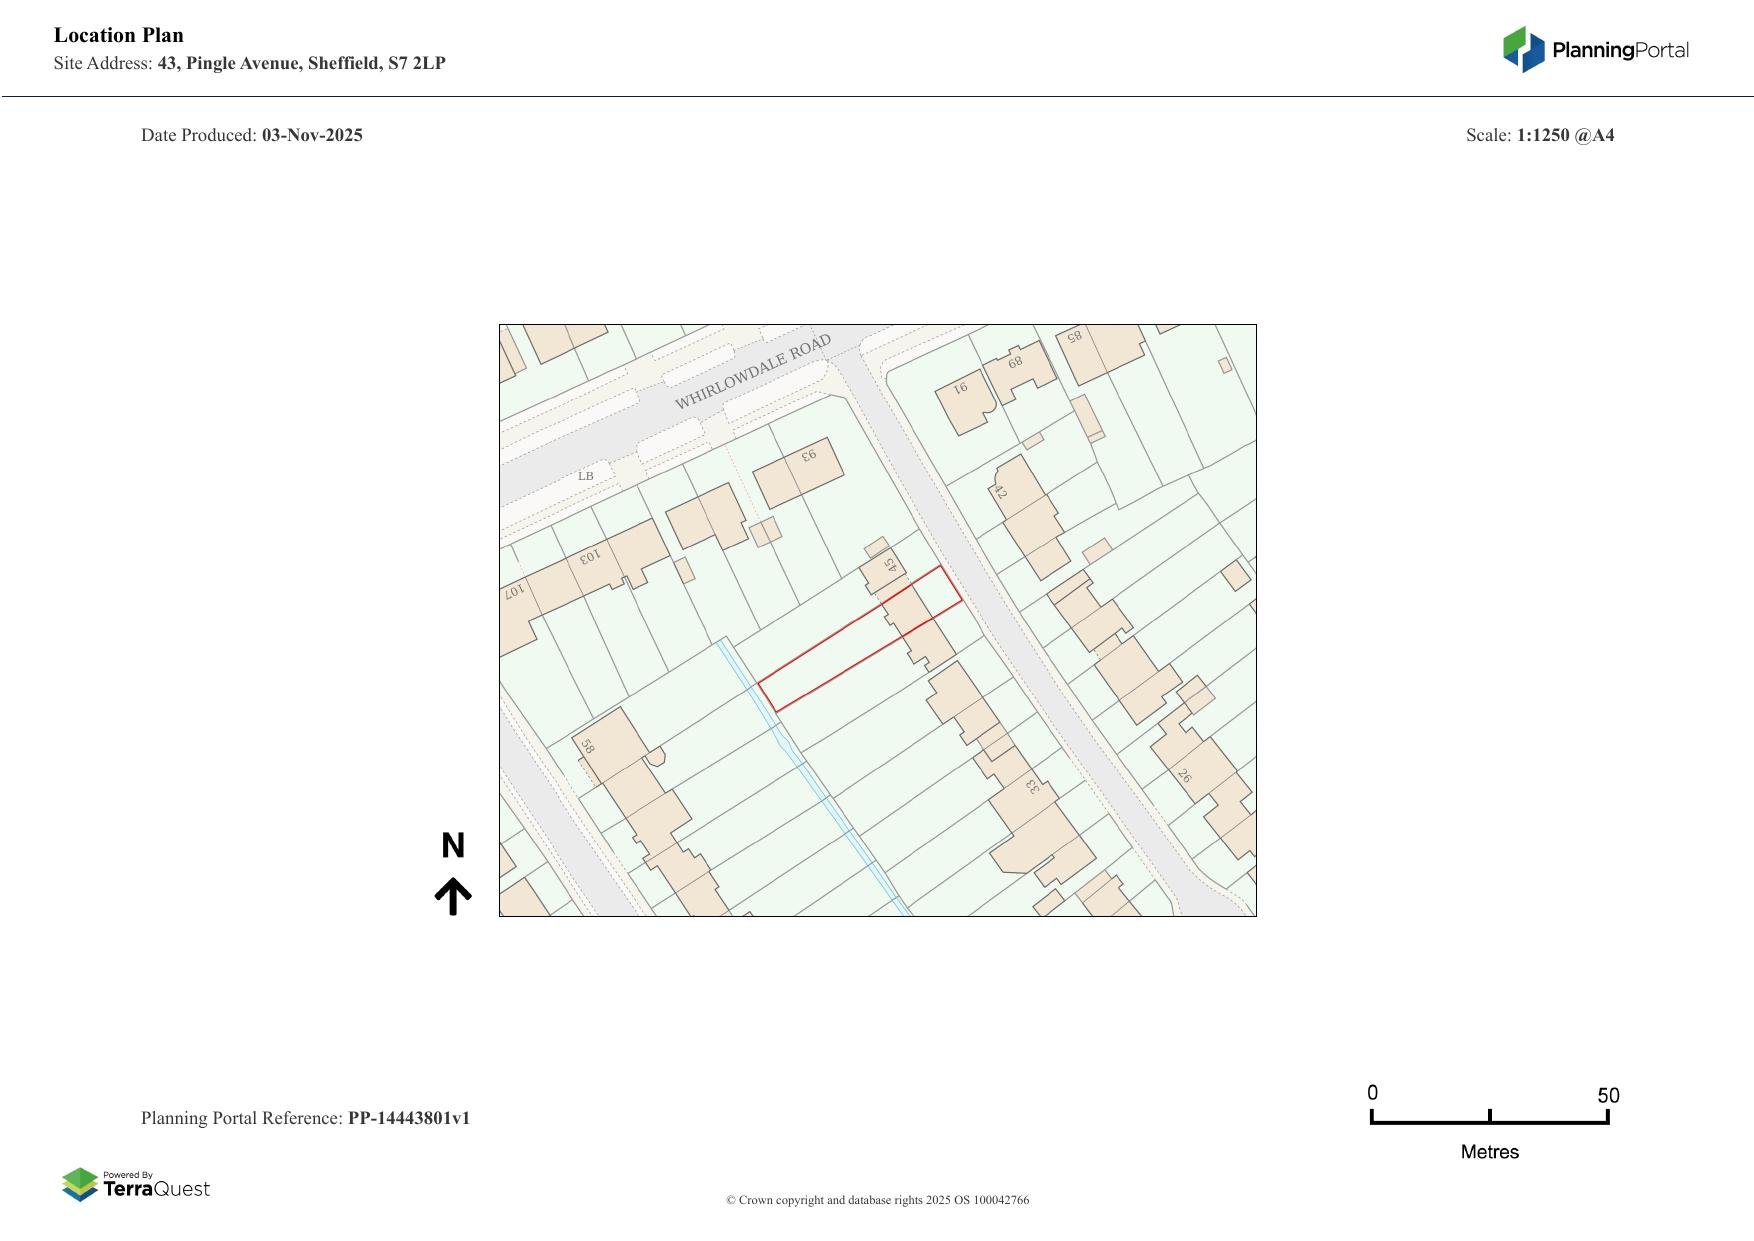Click the scale bar above Metres
Viewport: 1754px width, 1241px height.
[1489, 1120]
